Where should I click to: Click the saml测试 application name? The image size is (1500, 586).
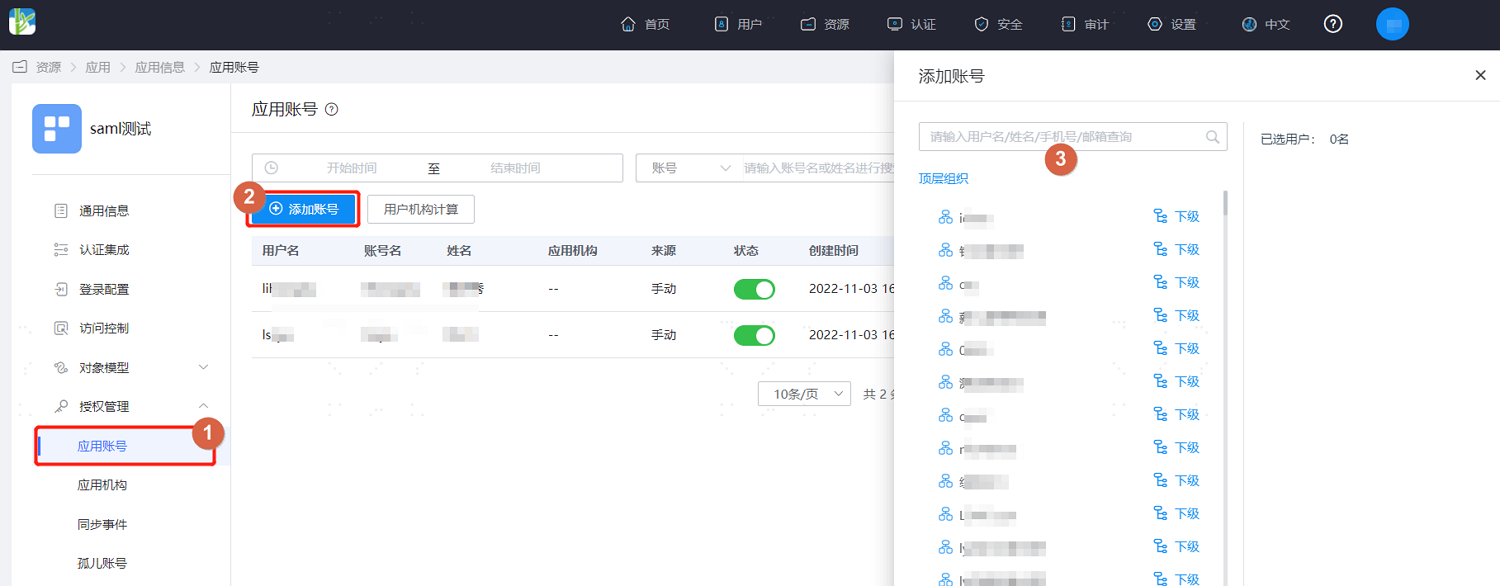click(x=120, y=129)
